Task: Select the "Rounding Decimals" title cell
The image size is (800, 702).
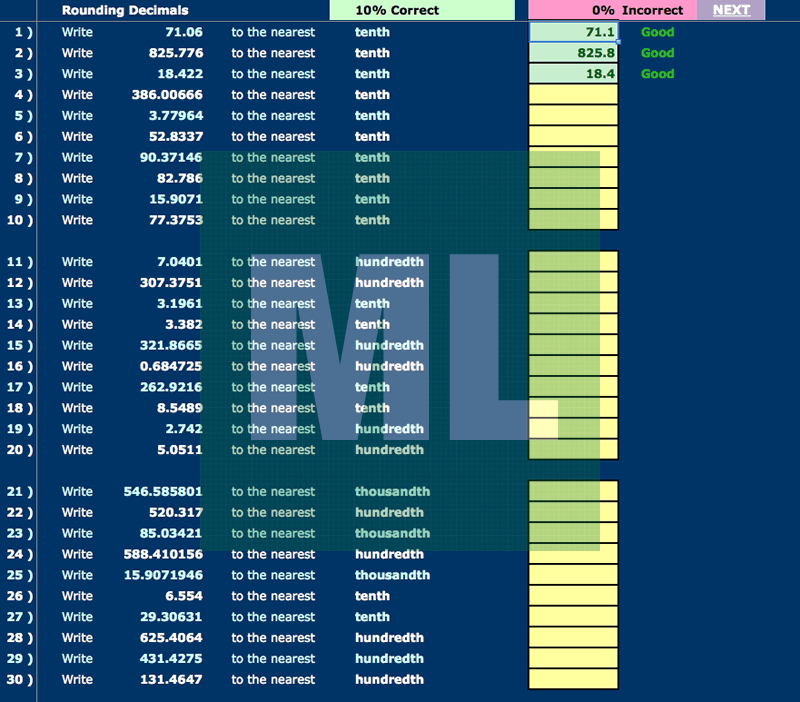Action: coord(125,10)
